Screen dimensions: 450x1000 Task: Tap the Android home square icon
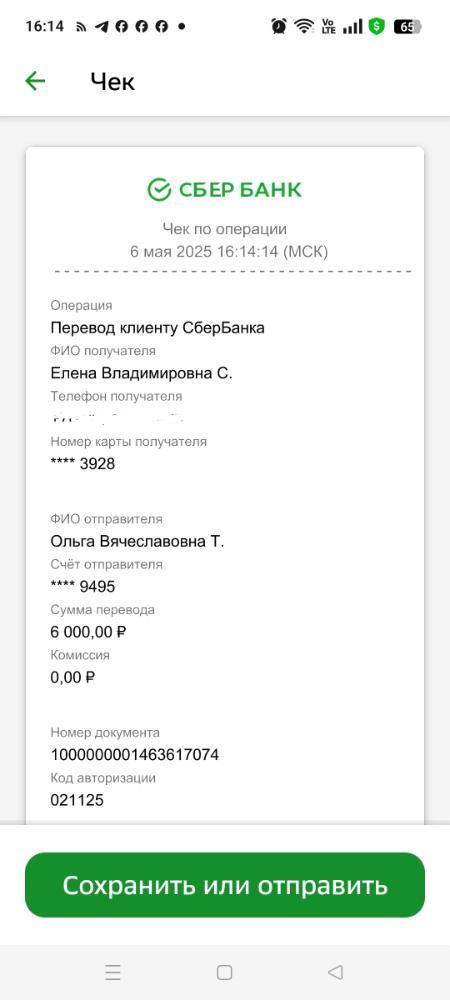pyautogui.click(x=224, y=972)
